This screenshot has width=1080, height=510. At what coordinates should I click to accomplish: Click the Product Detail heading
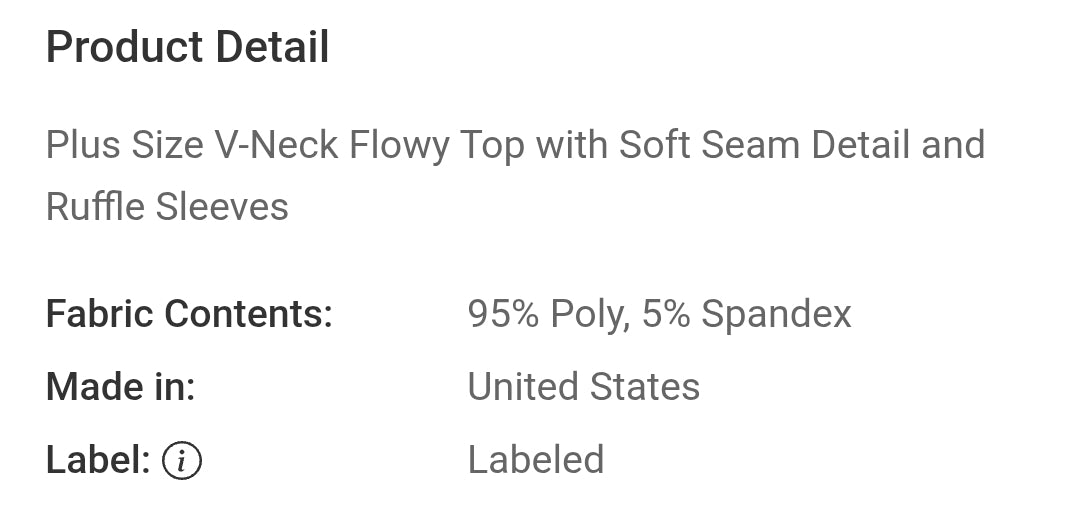[188, 47]
